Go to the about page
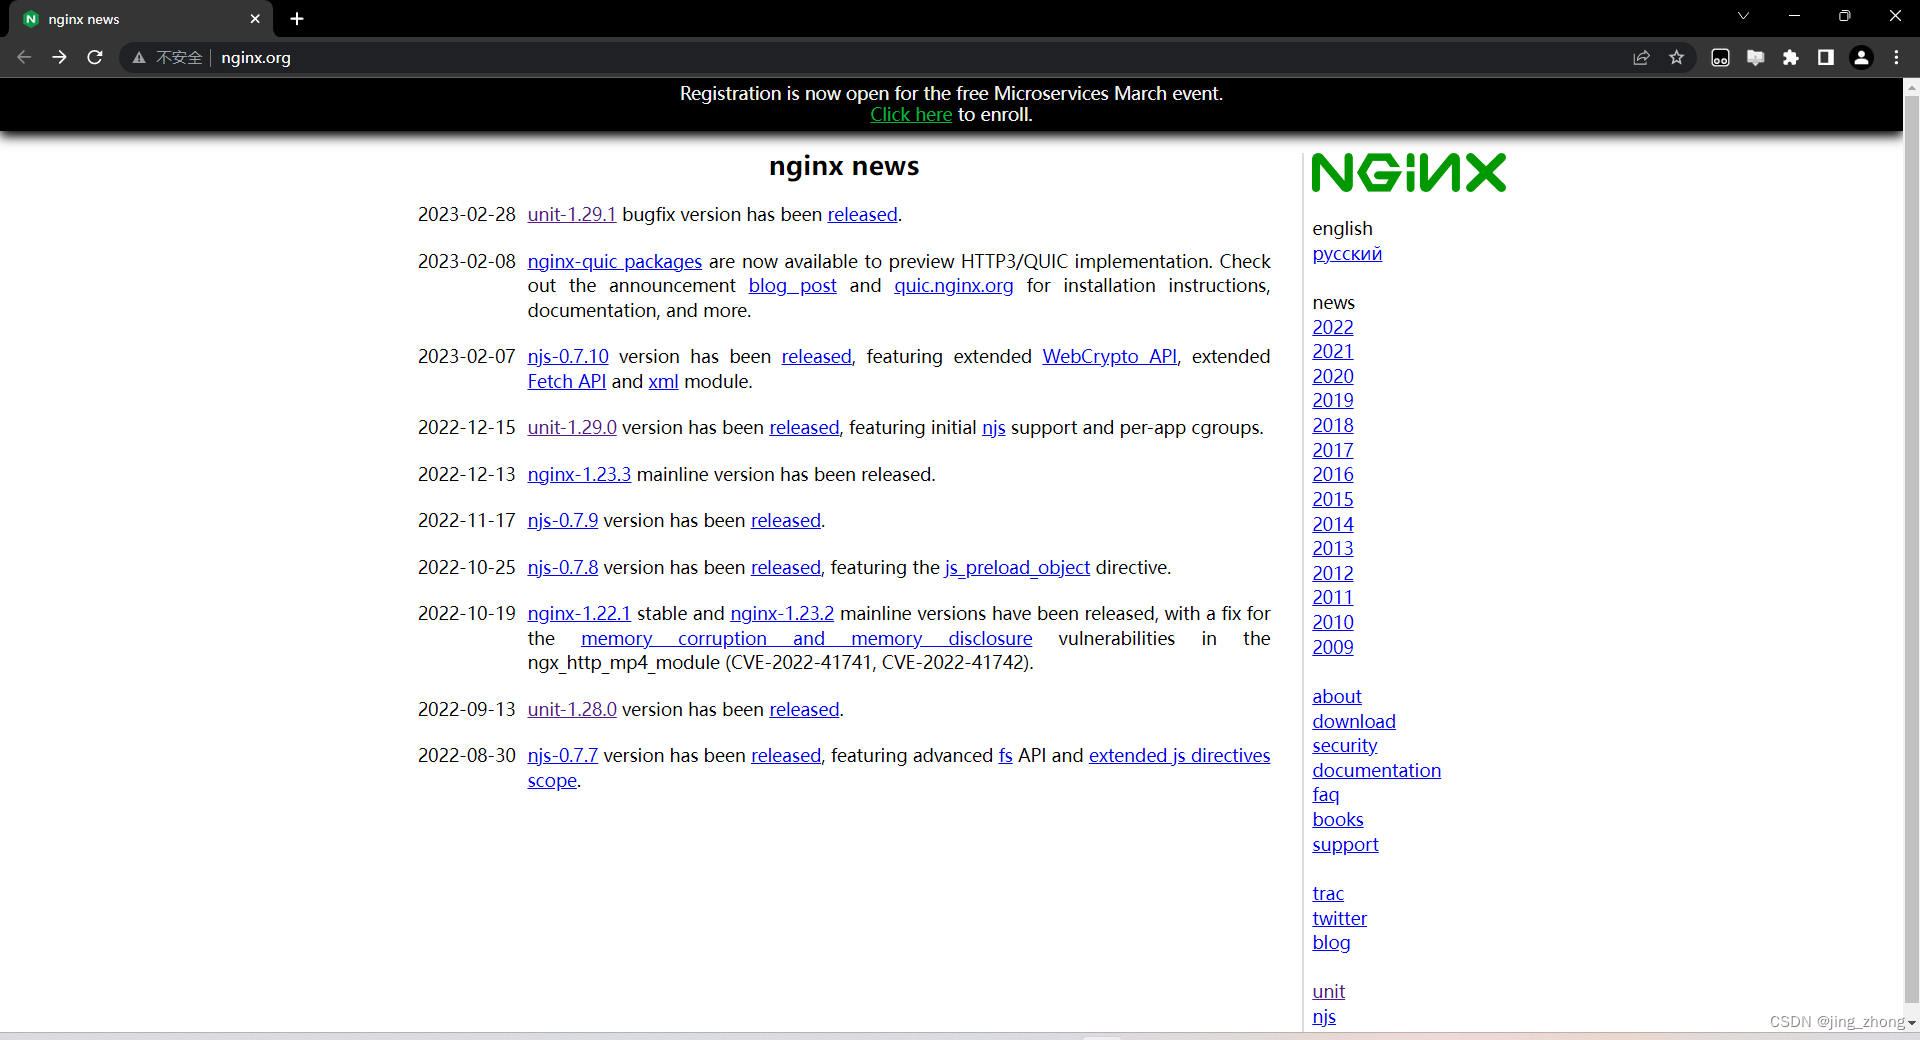This screenshot has height=1040, width=1920. click(x=1336, y=697)
